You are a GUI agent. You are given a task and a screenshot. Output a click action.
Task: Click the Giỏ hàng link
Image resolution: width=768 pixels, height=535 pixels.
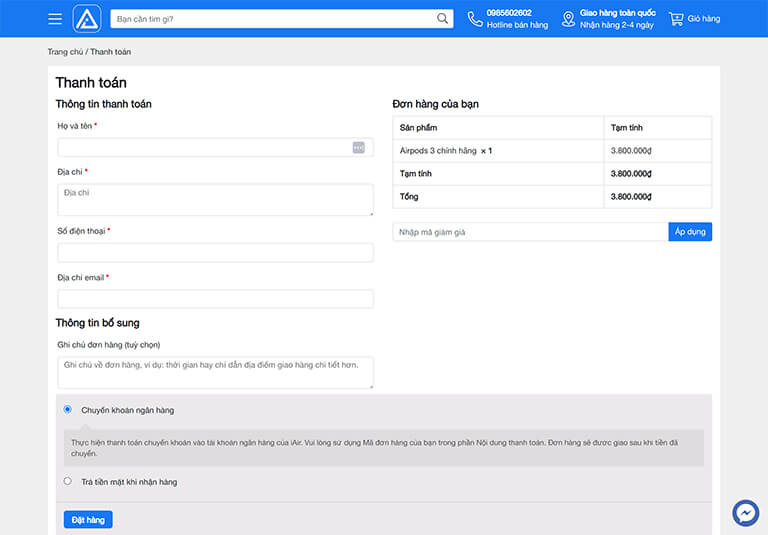coord(704,19)
